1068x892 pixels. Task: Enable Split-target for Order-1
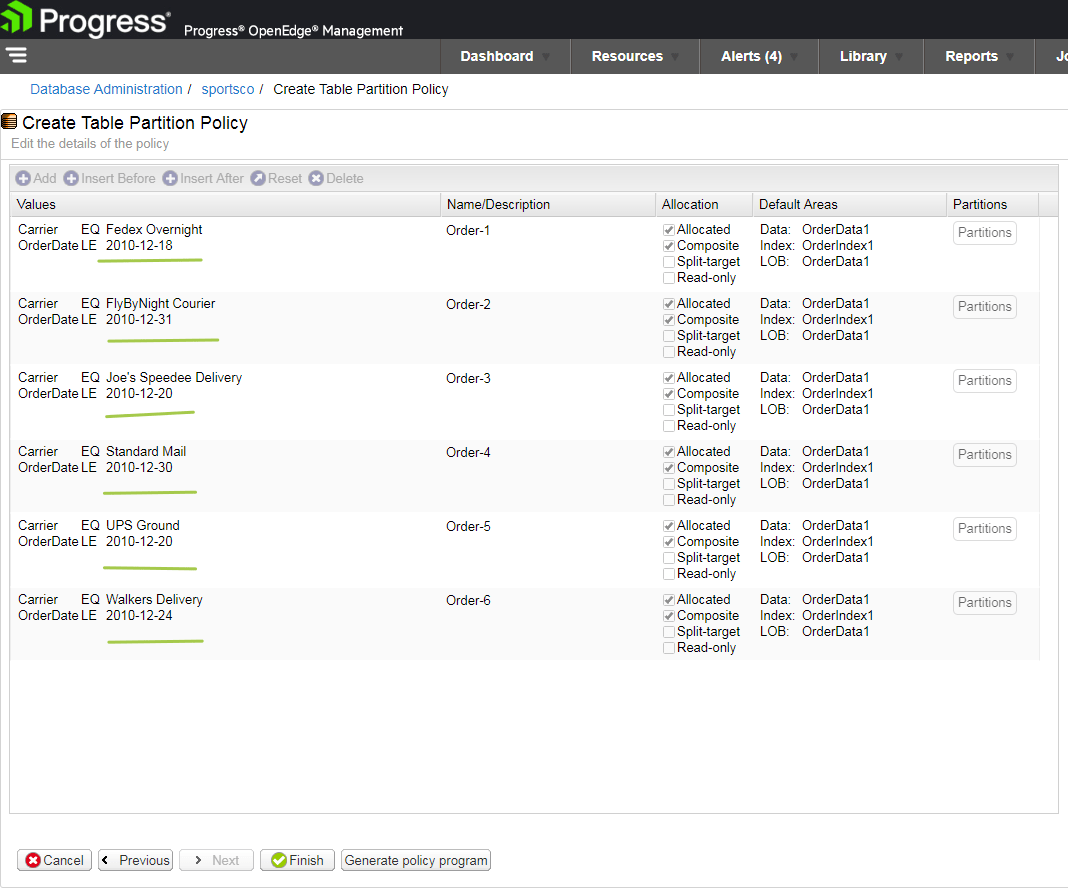point(669,262)
